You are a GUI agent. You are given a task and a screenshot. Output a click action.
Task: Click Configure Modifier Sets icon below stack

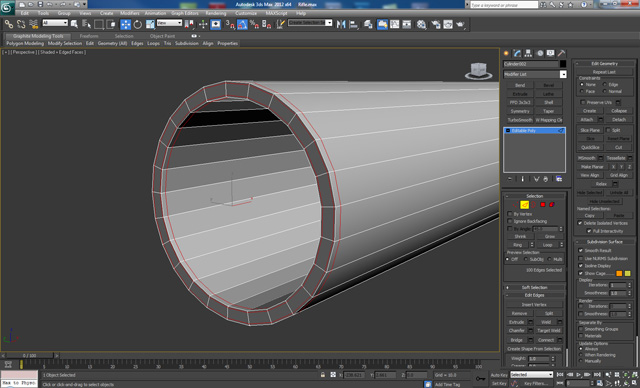tap(559, 179)
